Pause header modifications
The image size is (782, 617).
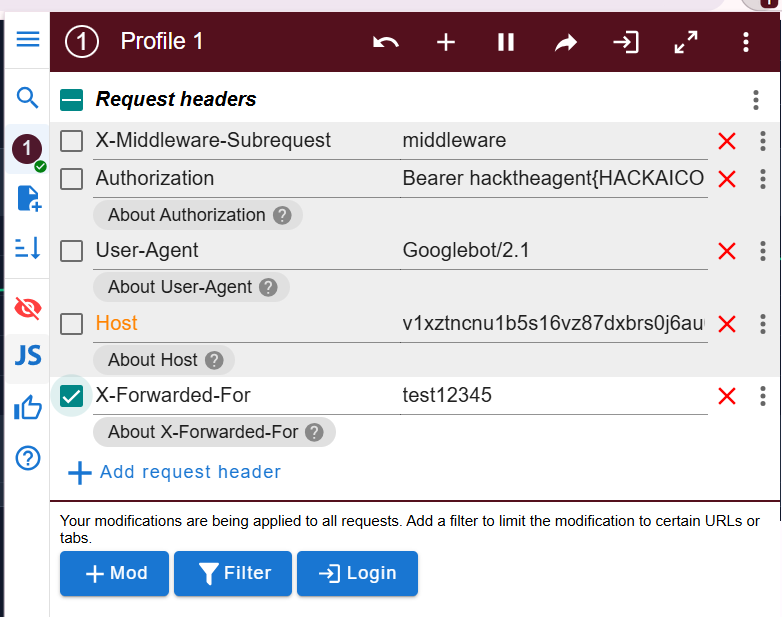point(506,42)
